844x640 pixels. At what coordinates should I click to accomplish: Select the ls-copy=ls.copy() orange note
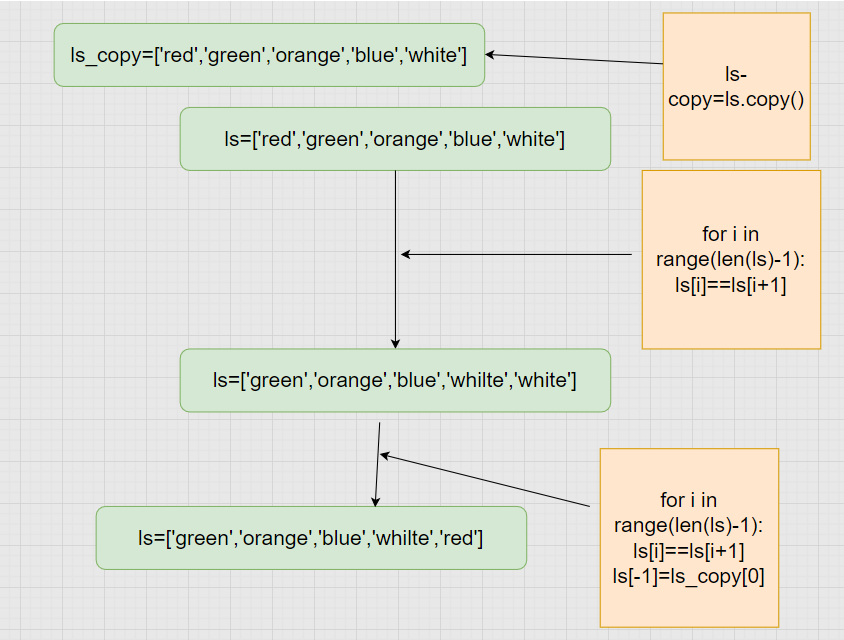[736, 87]
